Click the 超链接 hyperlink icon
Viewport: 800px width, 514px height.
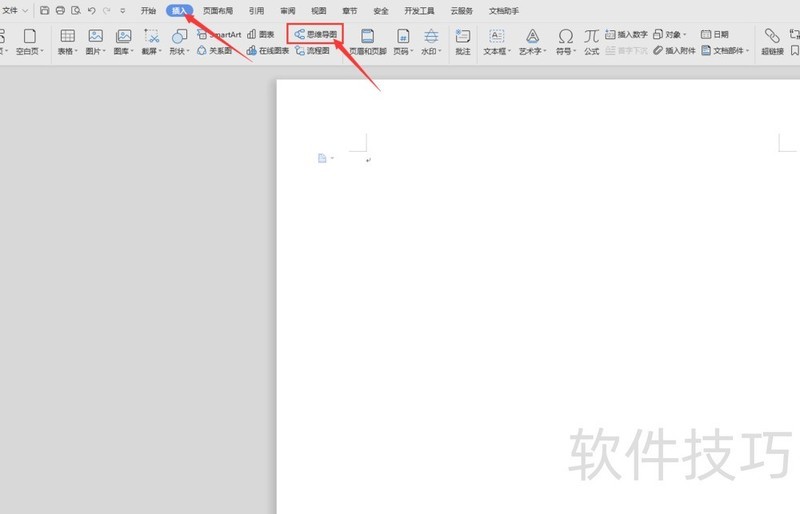click(772, 36)
